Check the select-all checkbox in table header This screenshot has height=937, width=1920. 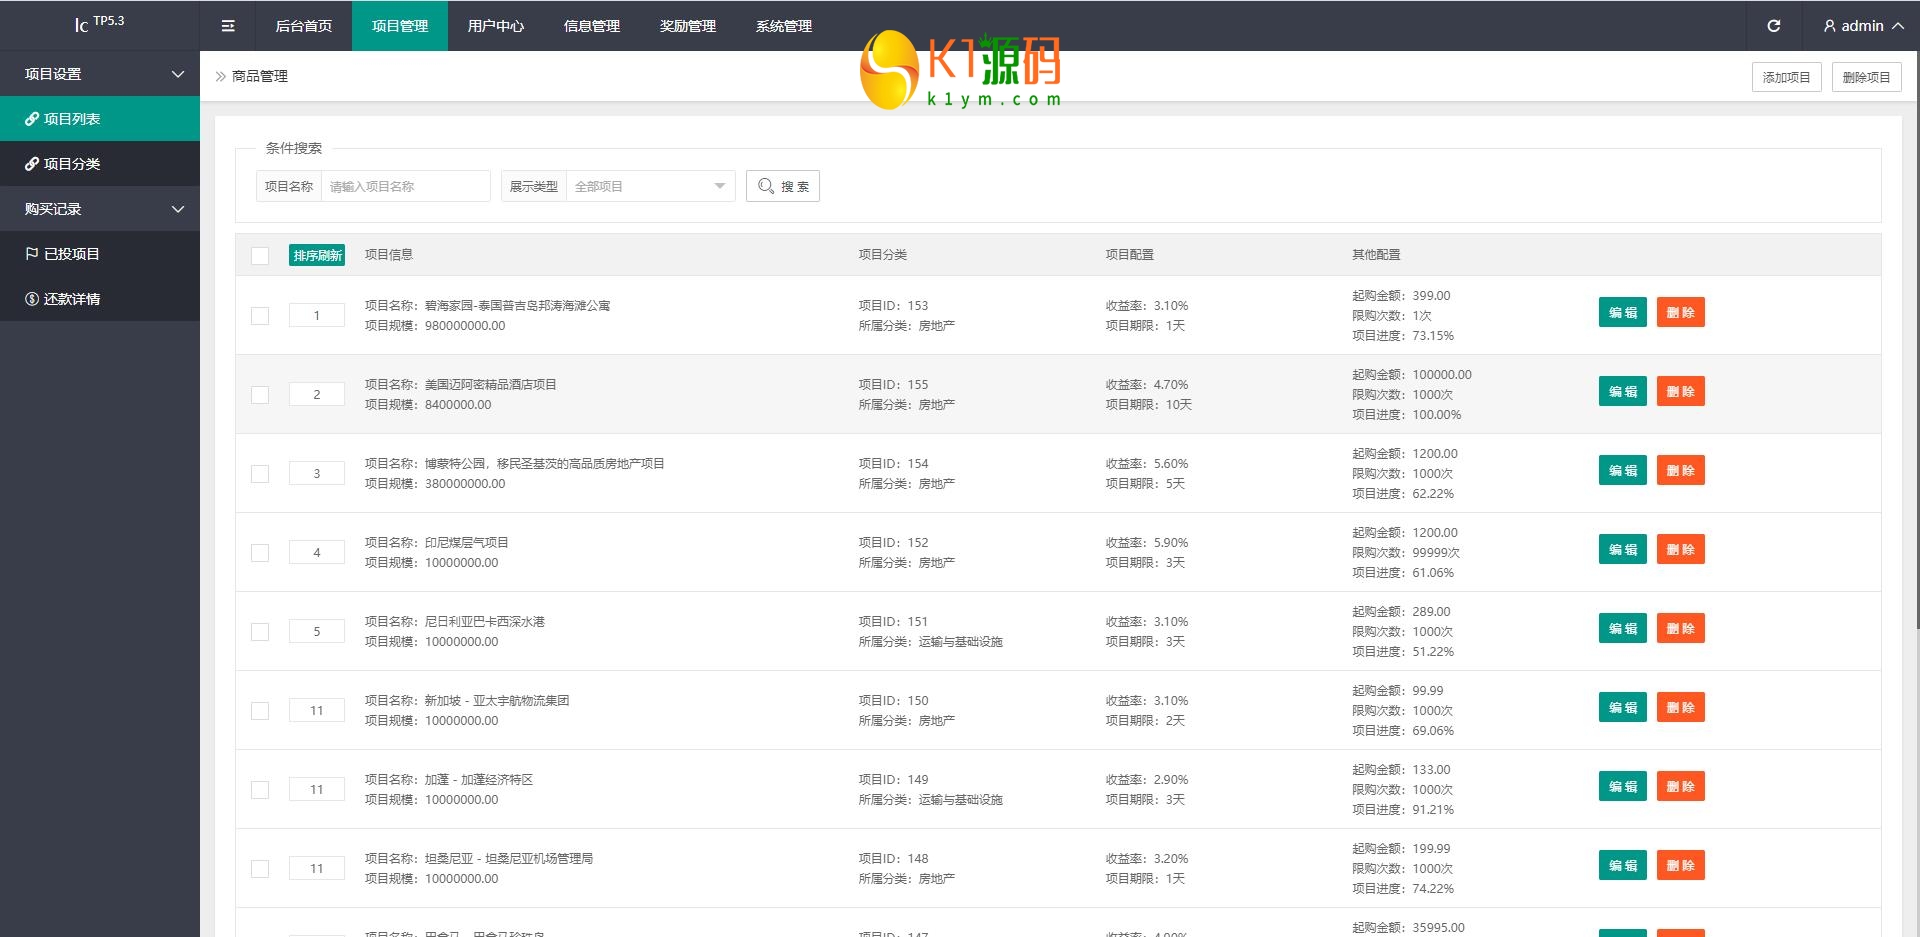click(260, 256)
